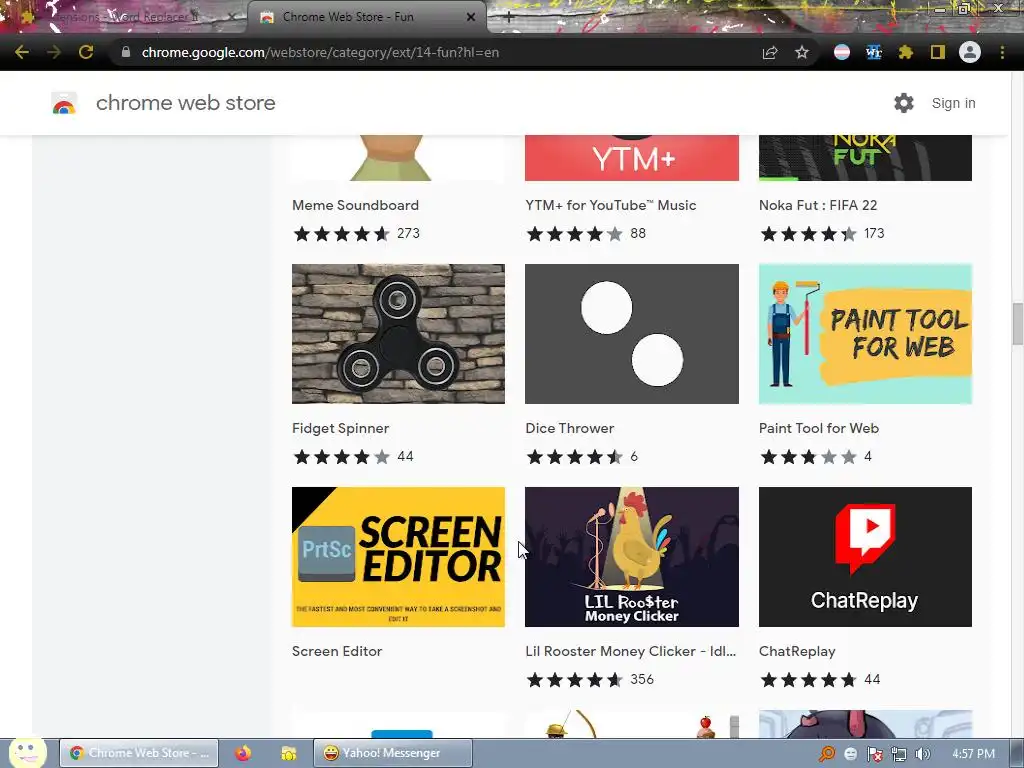The image size is (1024, 768).
Task: Open the Start menu smiley button
Action: (x=27, y=752)
